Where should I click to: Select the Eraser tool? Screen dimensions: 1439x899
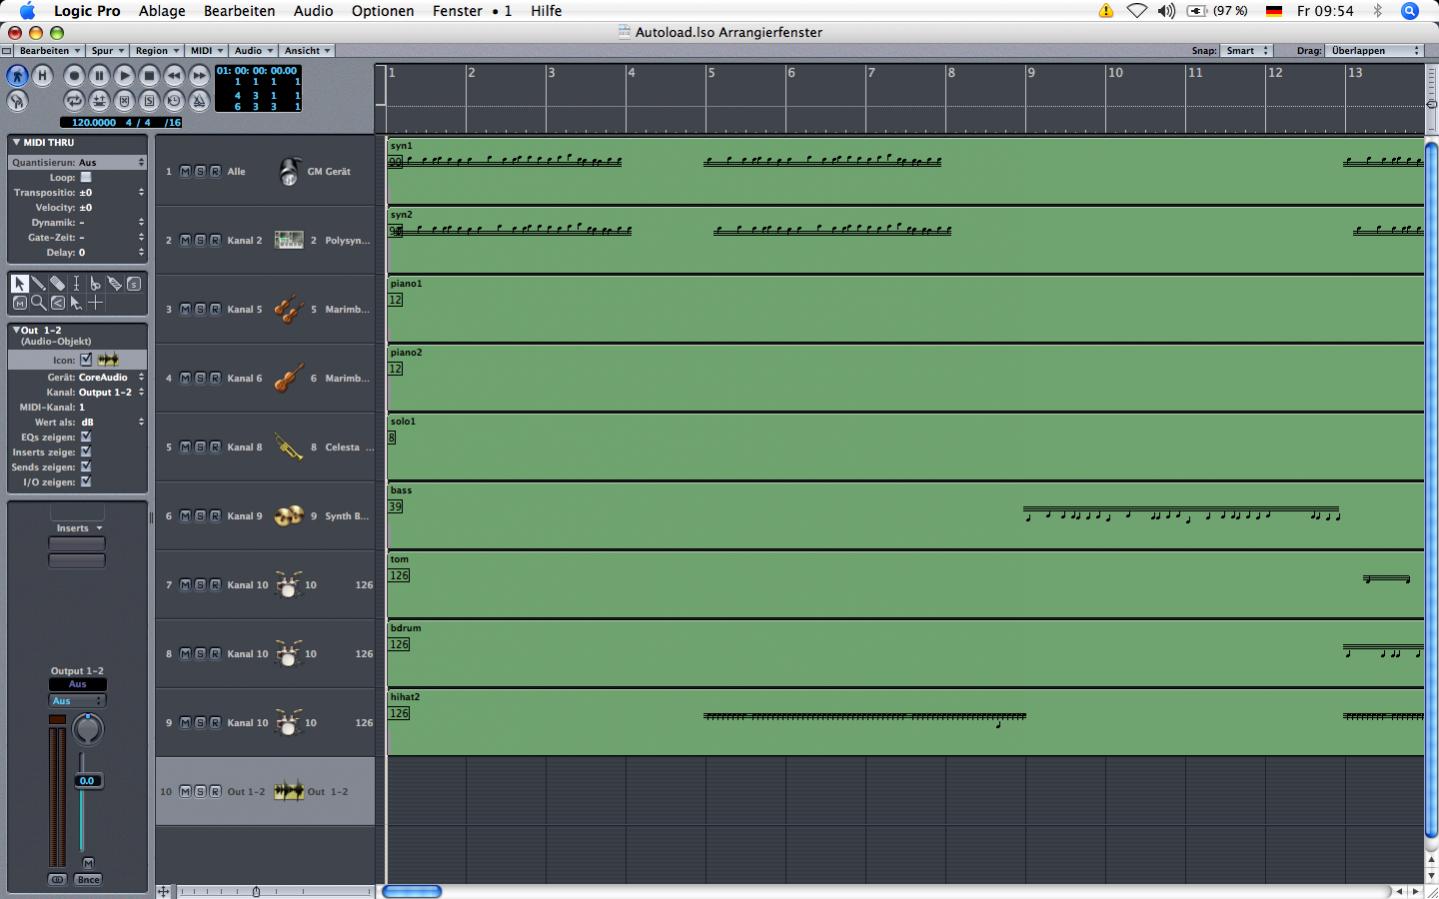click(x=58, y=284)
